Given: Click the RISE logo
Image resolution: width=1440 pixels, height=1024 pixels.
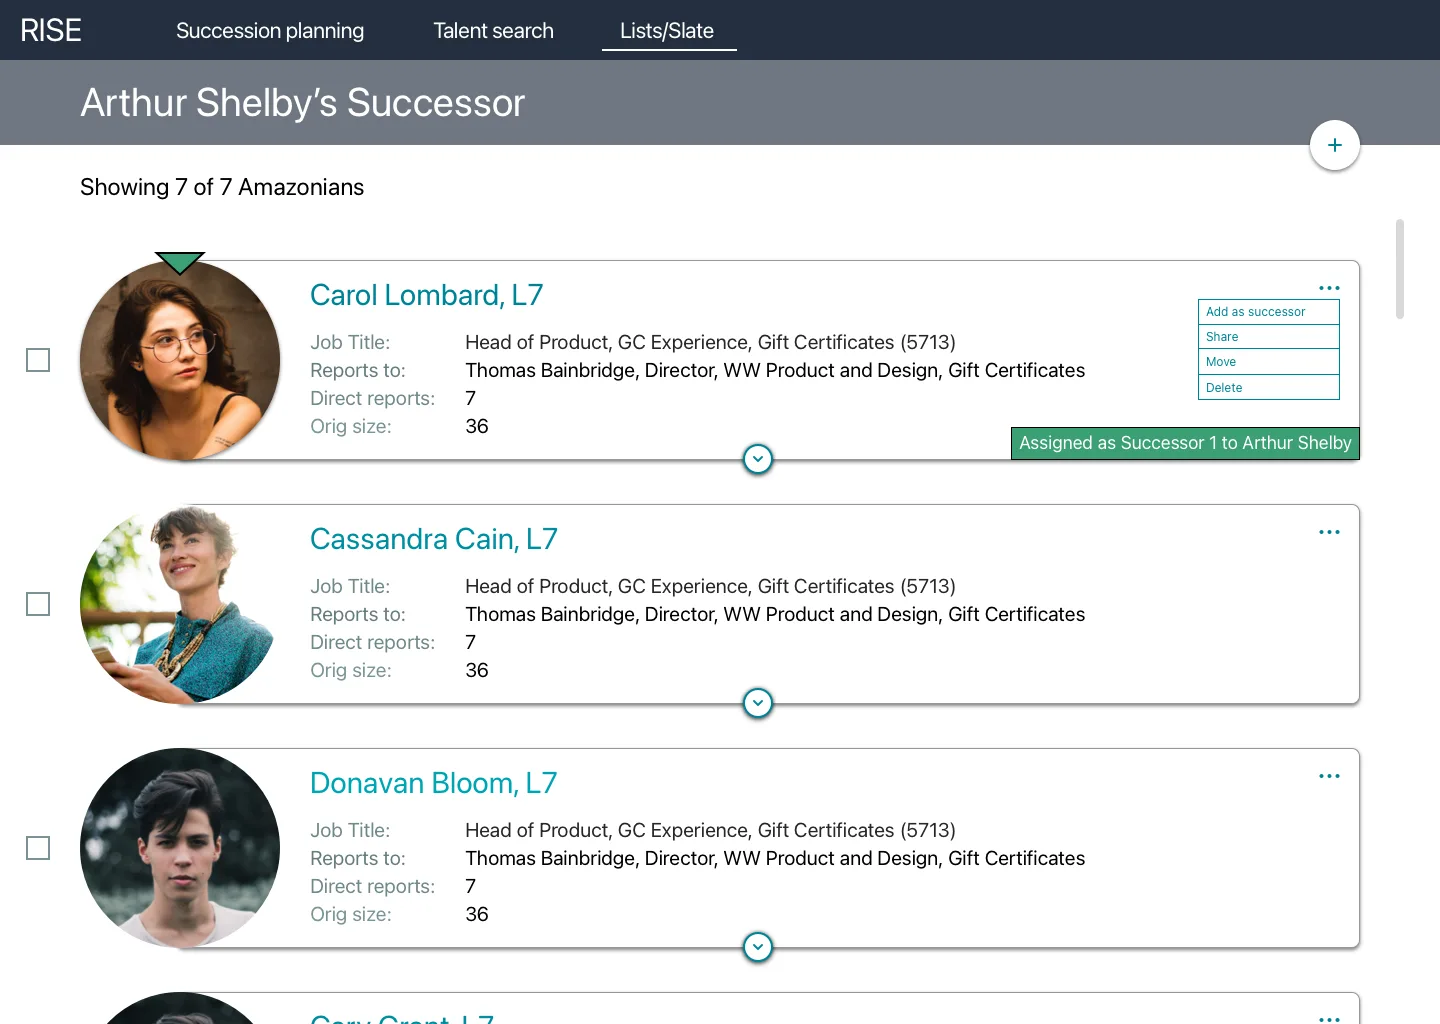Looking at the screenshot, I should pos(51,30).
